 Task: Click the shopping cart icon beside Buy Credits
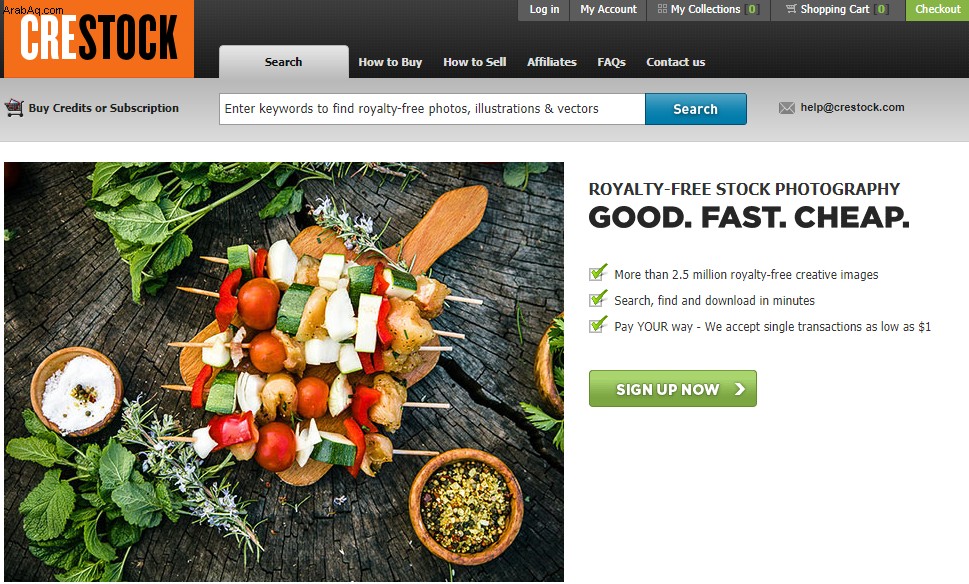14,108
